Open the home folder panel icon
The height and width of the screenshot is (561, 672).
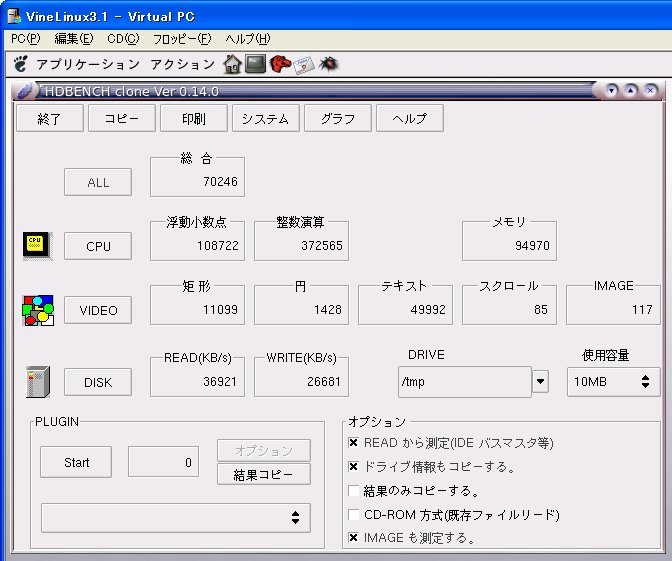[x=232, y=64]
